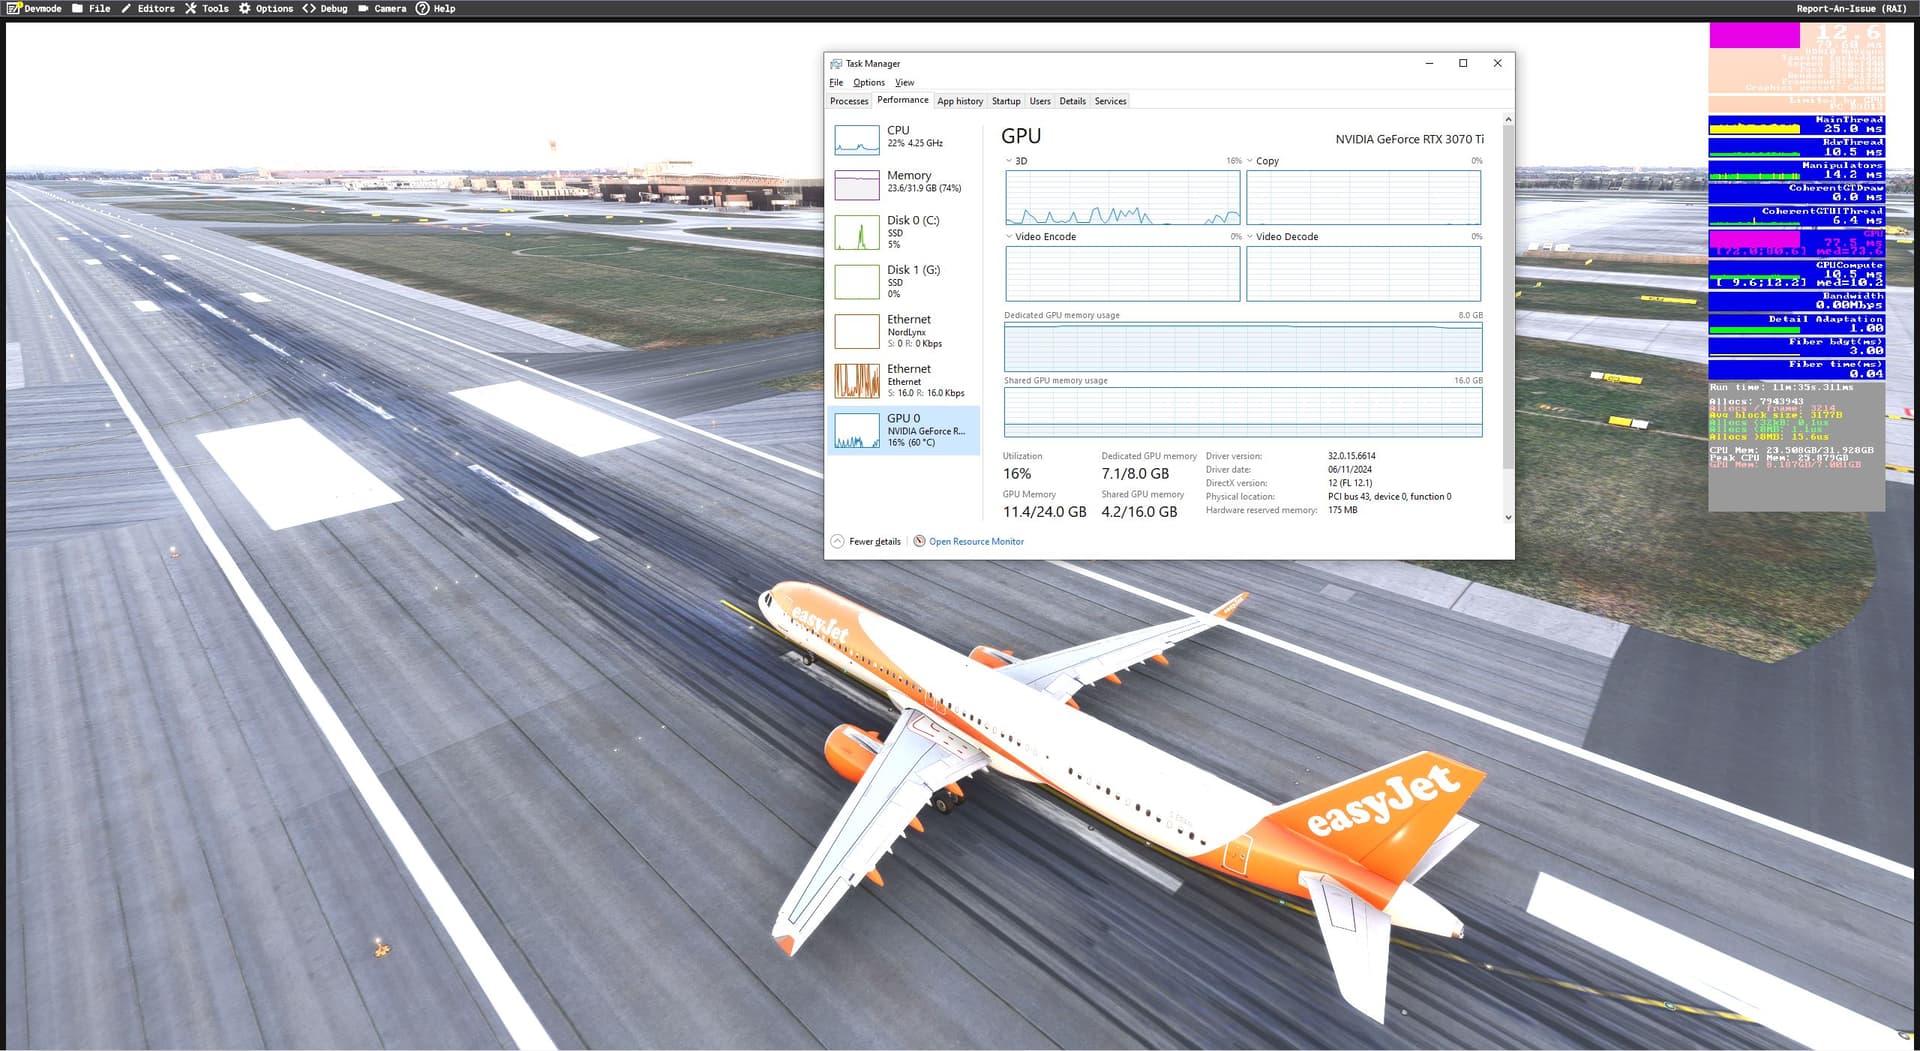The image size is (1920, 1051).
Task: Click the camera icon in the Devmode bar
Action: click(x=363, y=8)
